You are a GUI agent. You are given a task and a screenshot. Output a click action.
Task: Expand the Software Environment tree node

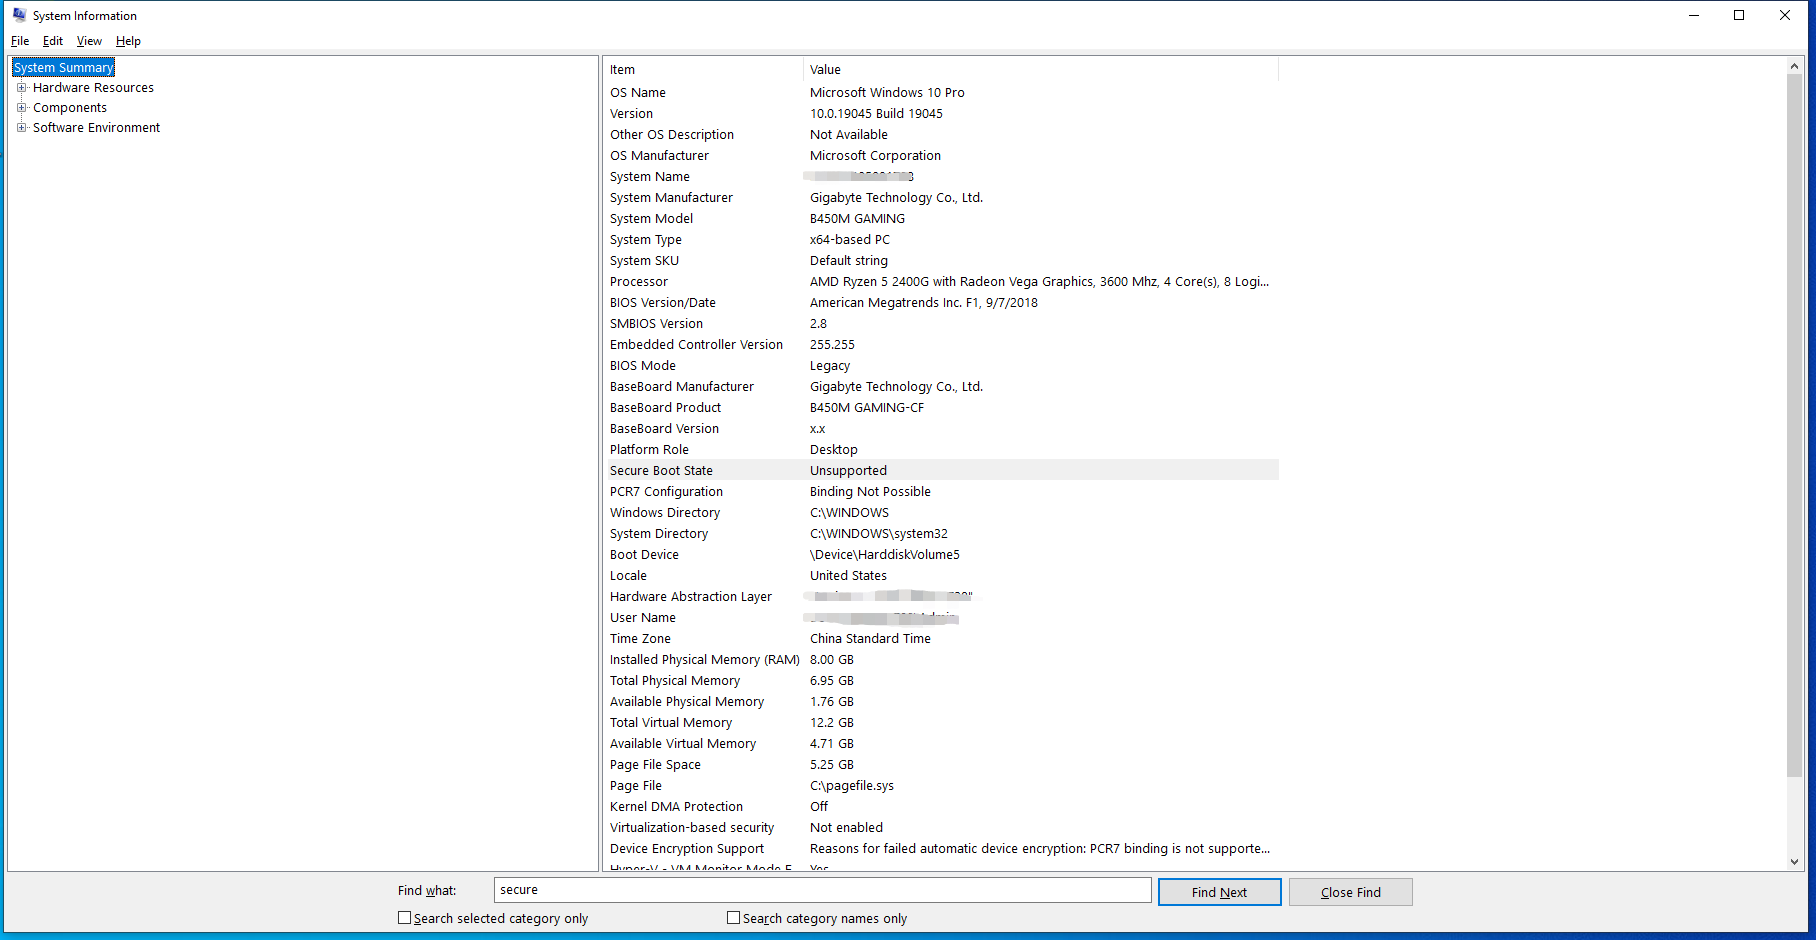coord(21,127)
